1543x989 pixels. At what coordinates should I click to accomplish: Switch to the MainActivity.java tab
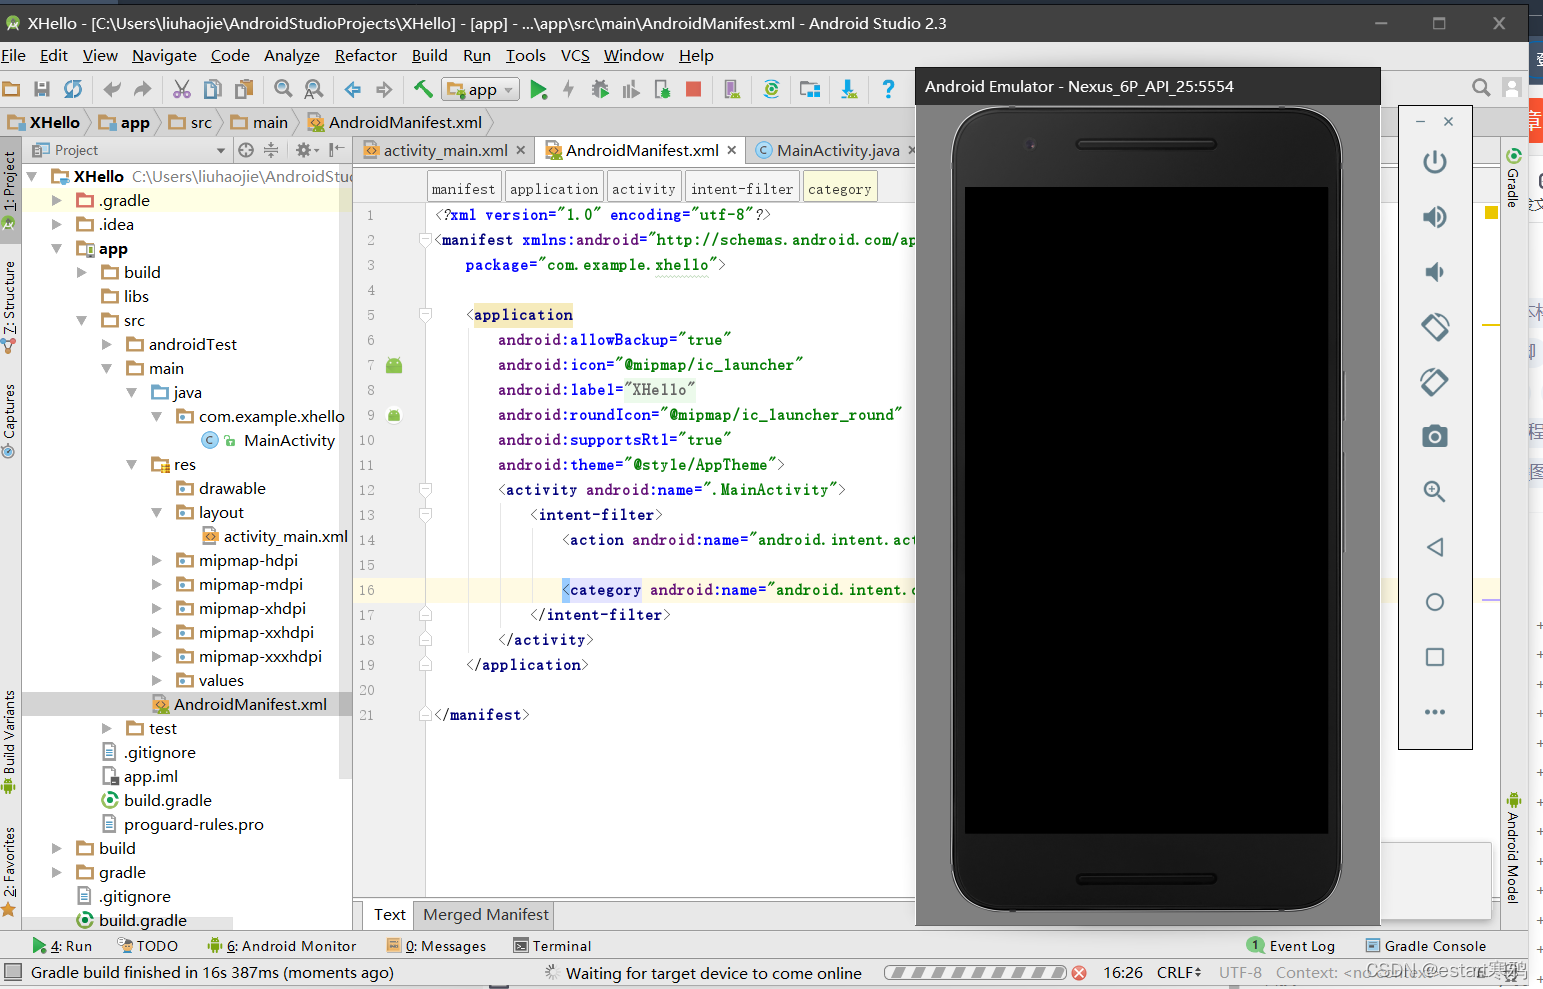[x=838, y=151]
